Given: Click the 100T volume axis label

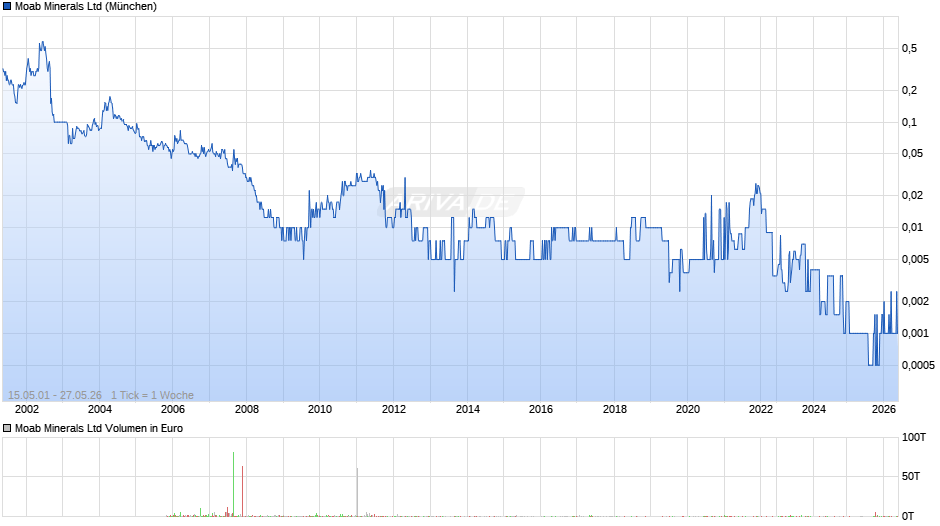Looking at the screenshot, I should point(914,437).
